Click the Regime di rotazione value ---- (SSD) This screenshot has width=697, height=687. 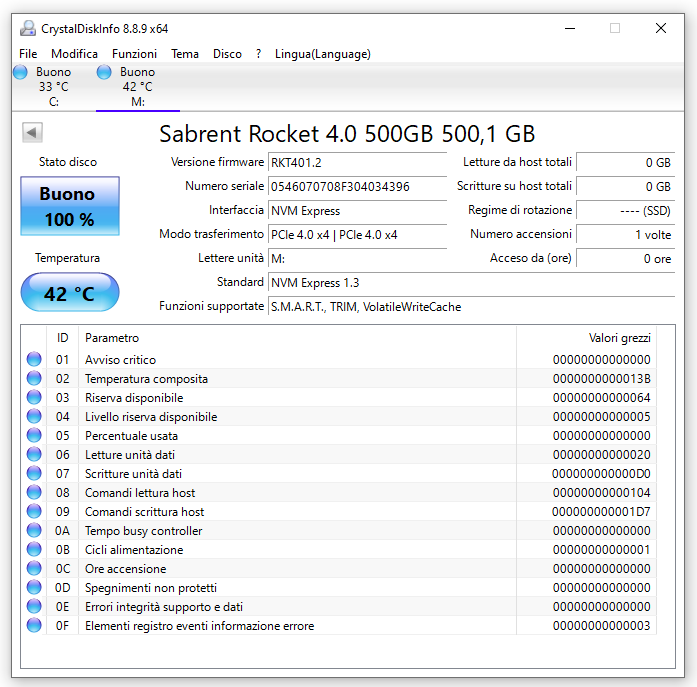tap(625, 210)
